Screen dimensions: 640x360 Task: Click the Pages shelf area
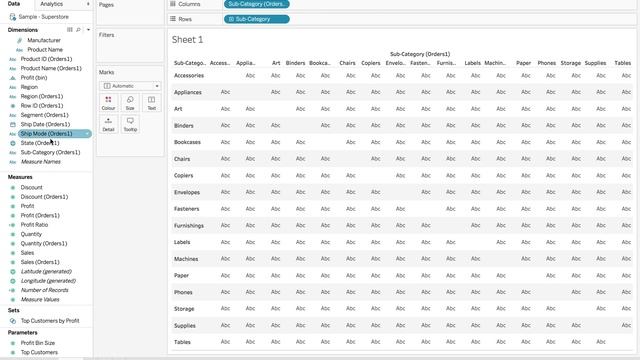130,12
